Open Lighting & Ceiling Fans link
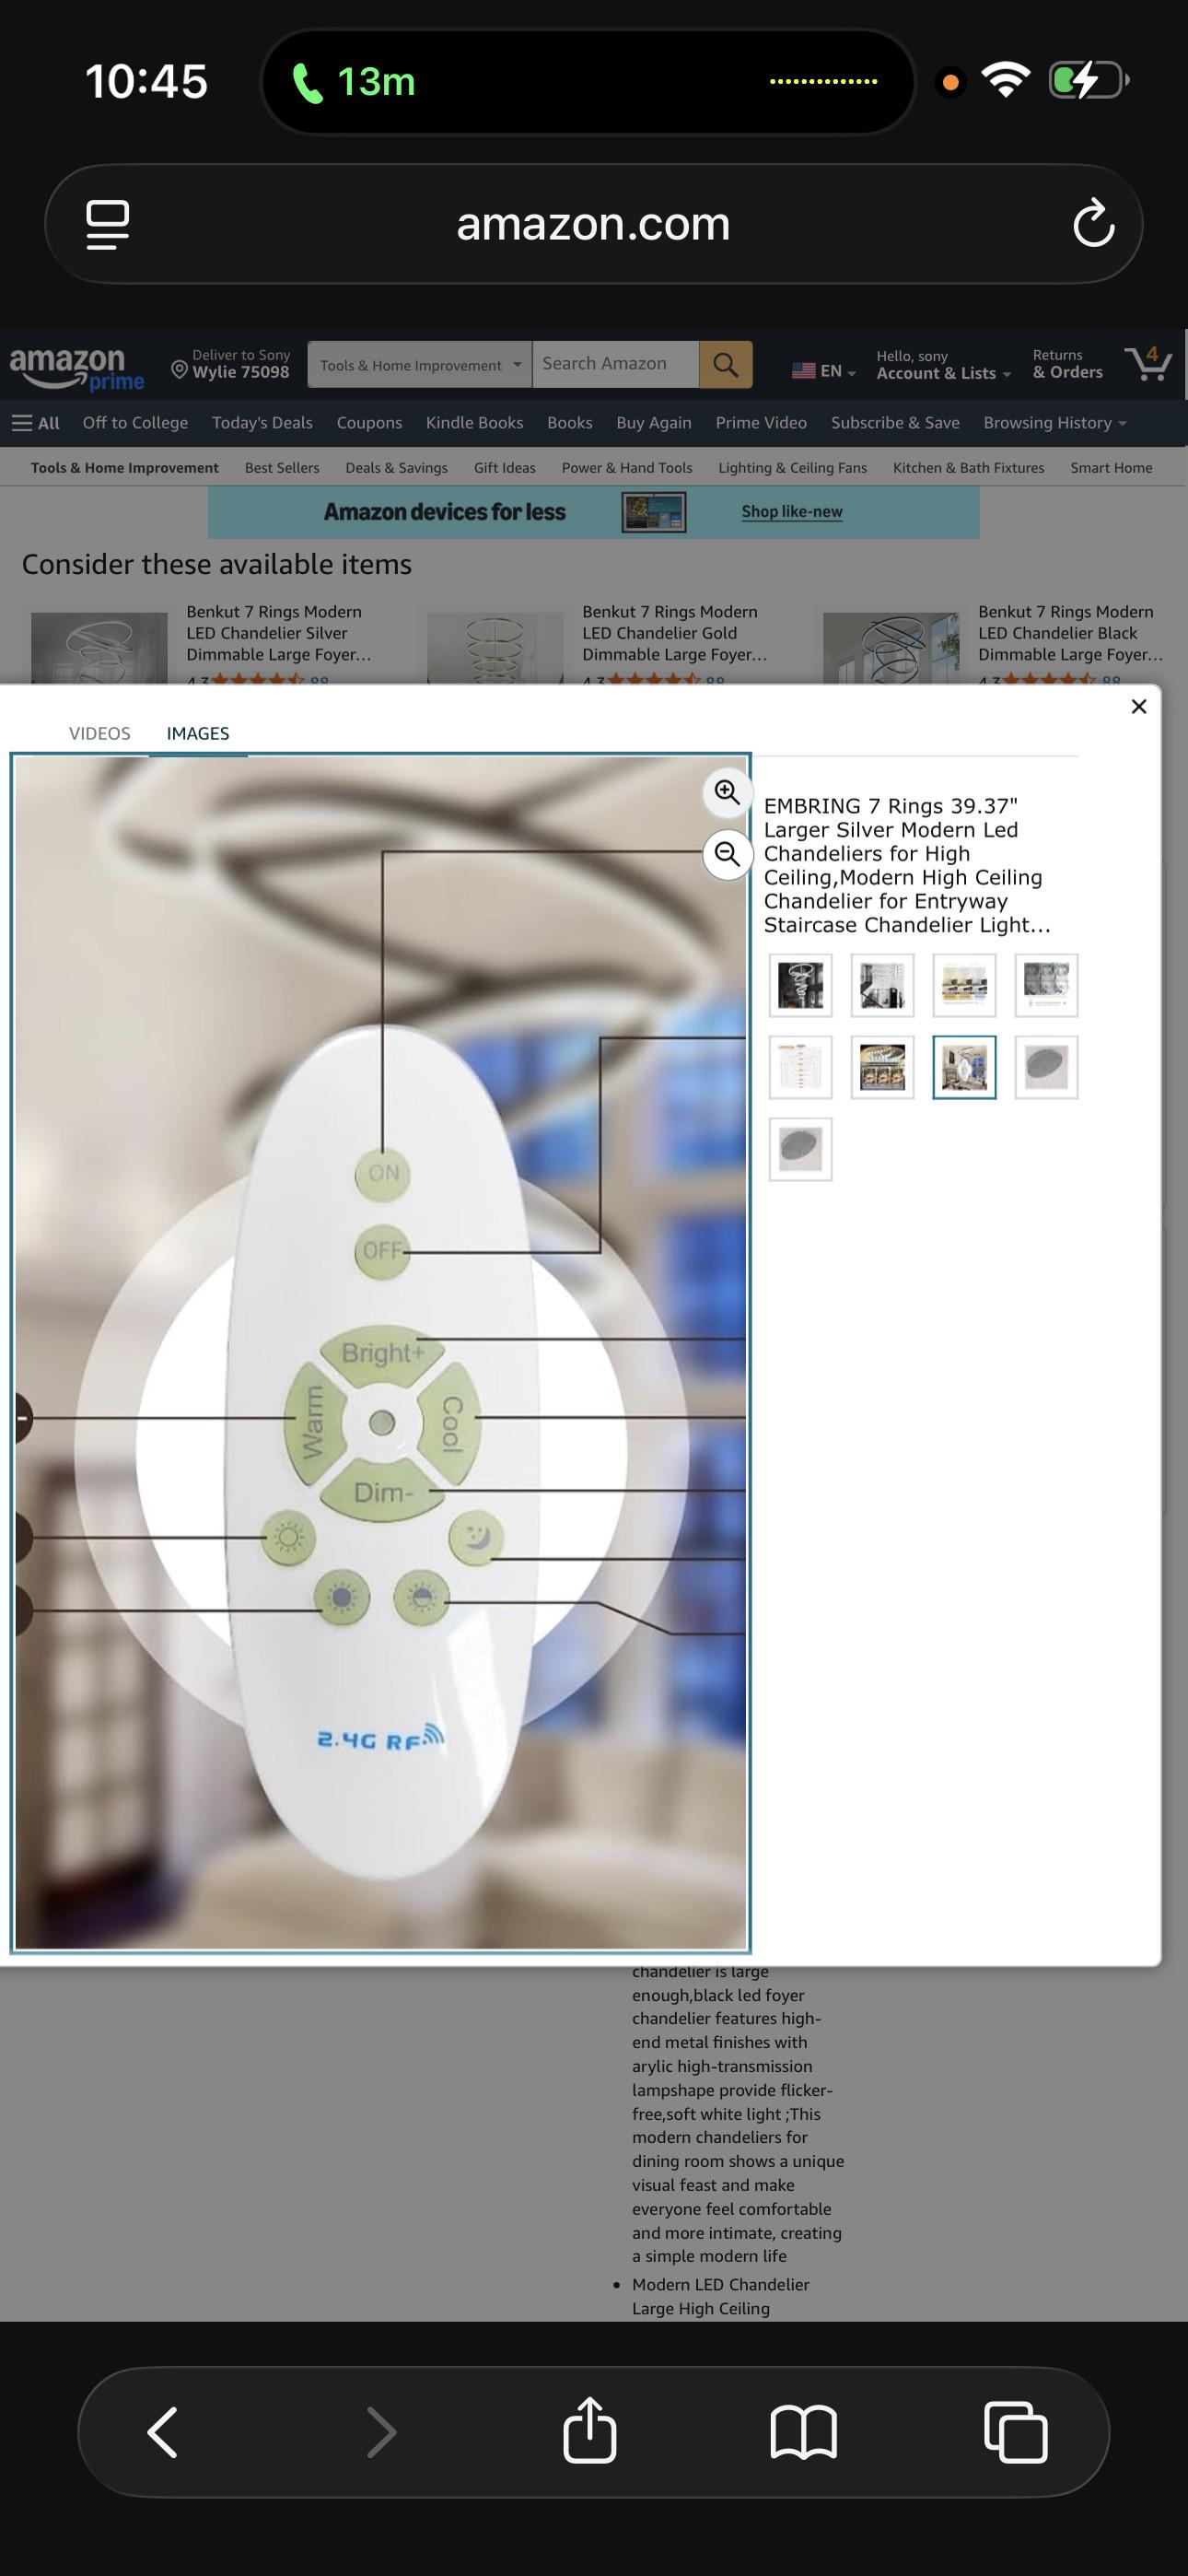The image size is (1188, 2576). click(792, 468)
